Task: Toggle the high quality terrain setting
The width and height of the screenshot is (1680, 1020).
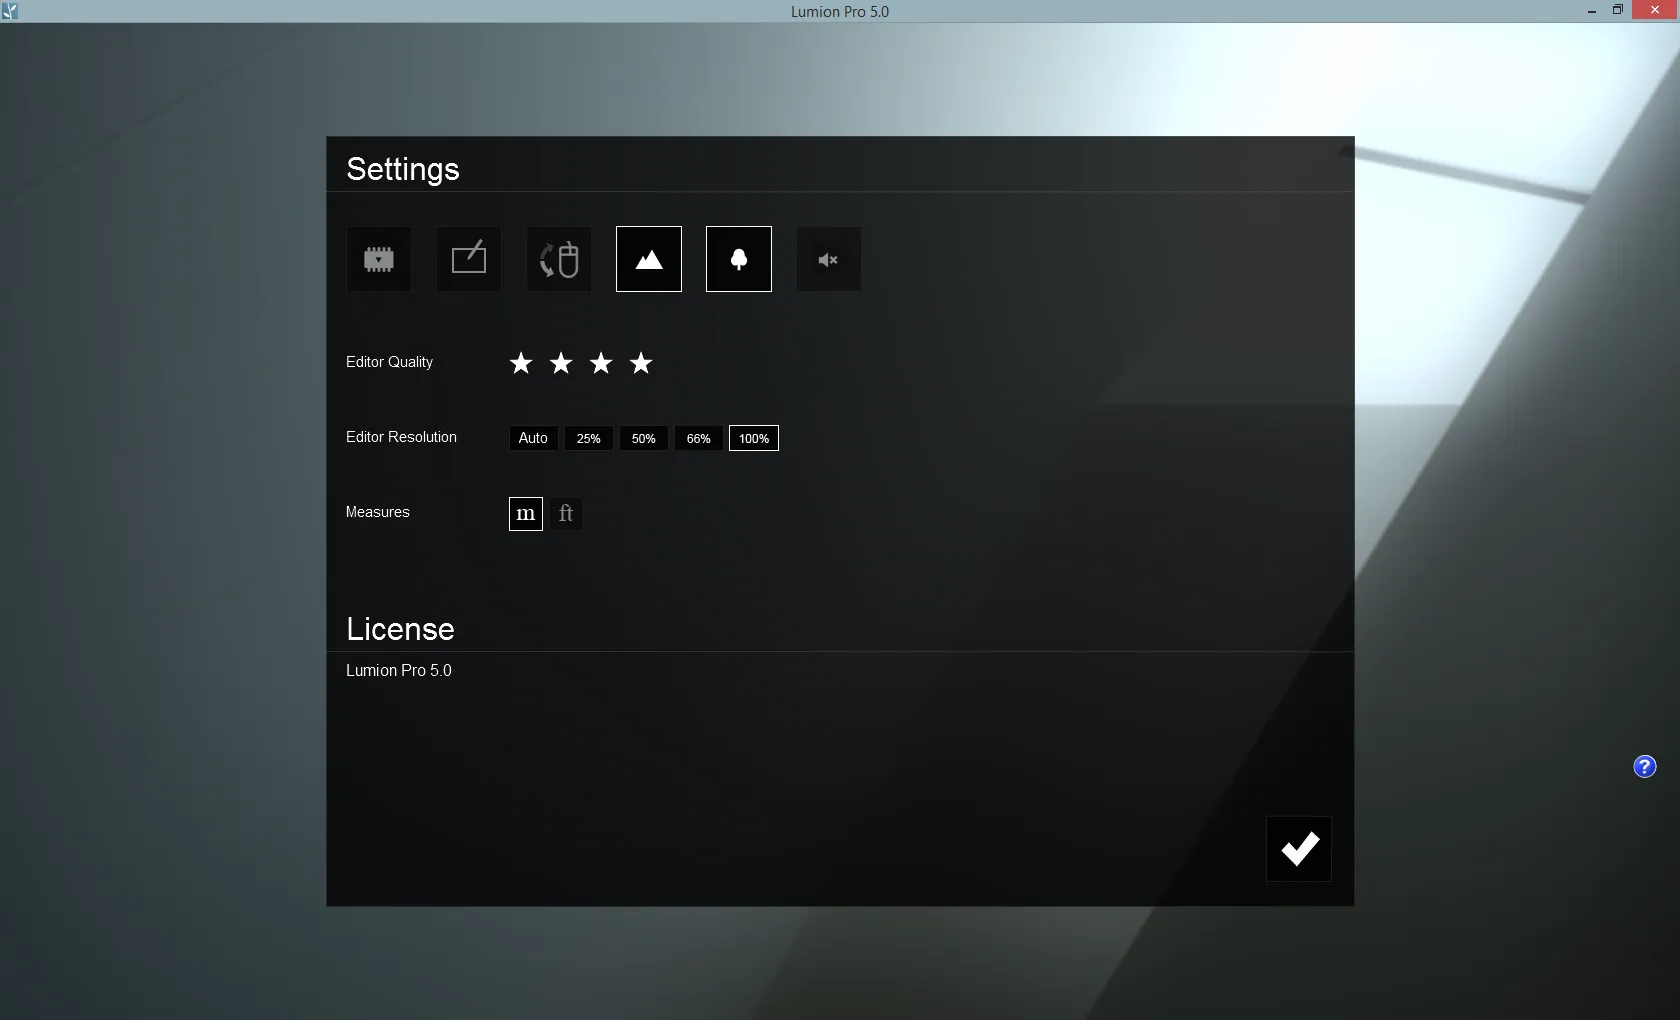Action: tap(649, 259)
